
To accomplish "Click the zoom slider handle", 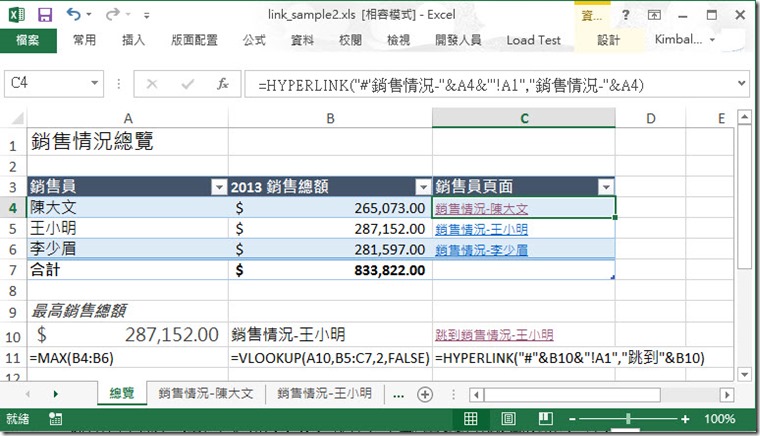I will 629,419.
